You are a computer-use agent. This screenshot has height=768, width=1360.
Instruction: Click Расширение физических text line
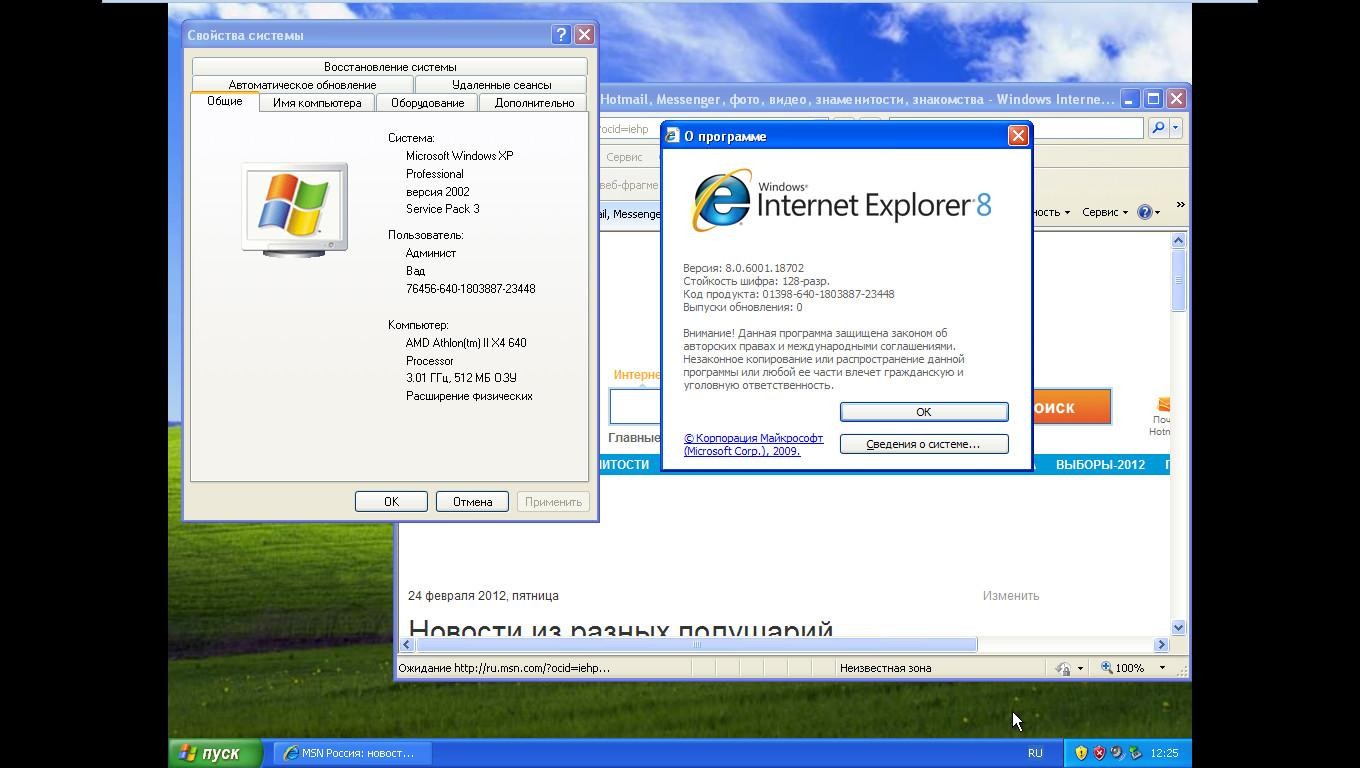tap(469, 396)
